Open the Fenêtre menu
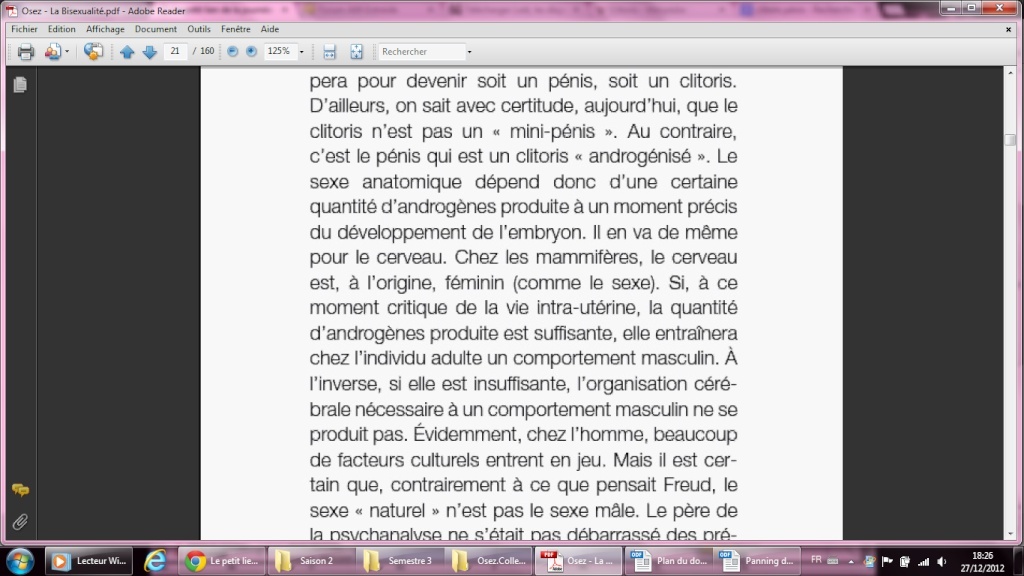 (235, 29)
